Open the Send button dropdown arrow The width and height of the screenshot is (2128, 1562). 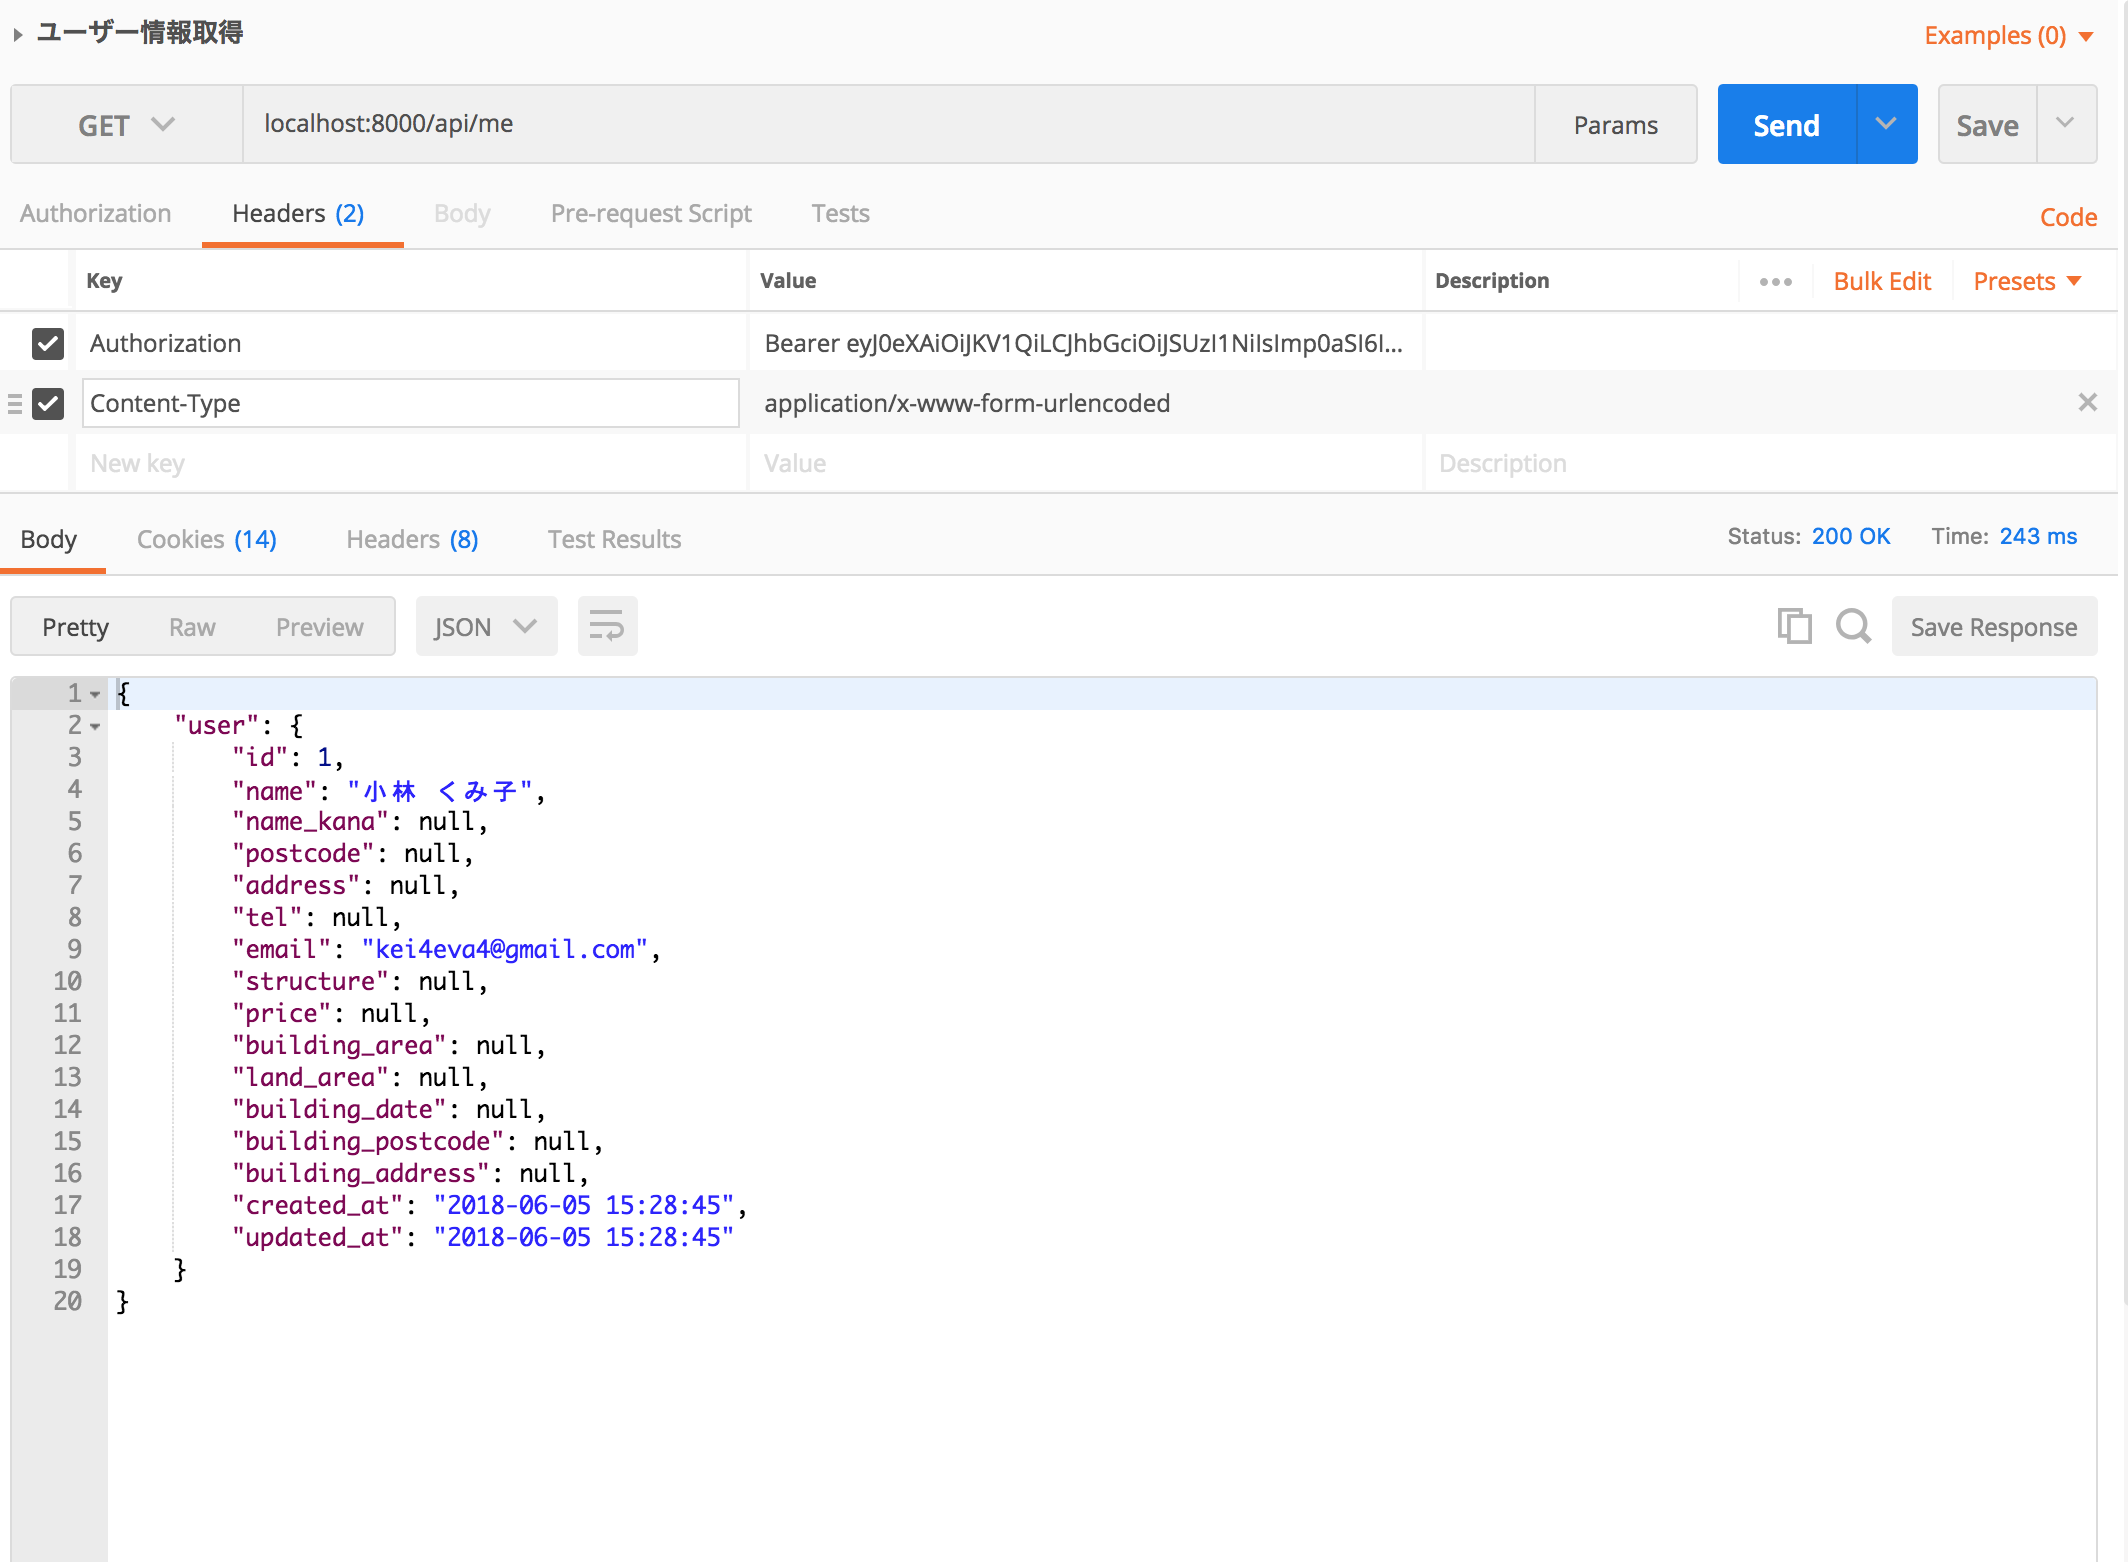(1886, 124)
